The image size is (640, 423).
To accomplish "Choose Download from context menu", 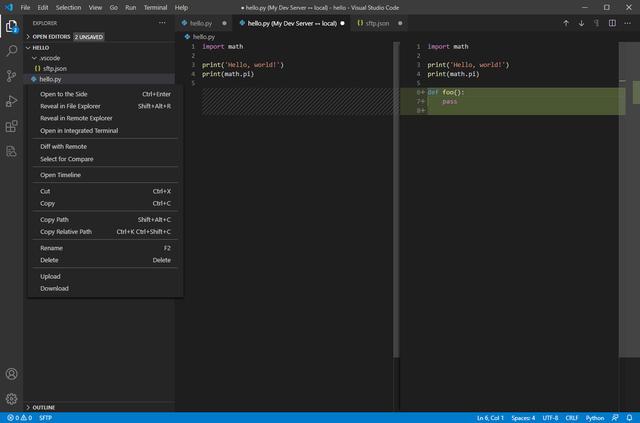I will (105, 289).
